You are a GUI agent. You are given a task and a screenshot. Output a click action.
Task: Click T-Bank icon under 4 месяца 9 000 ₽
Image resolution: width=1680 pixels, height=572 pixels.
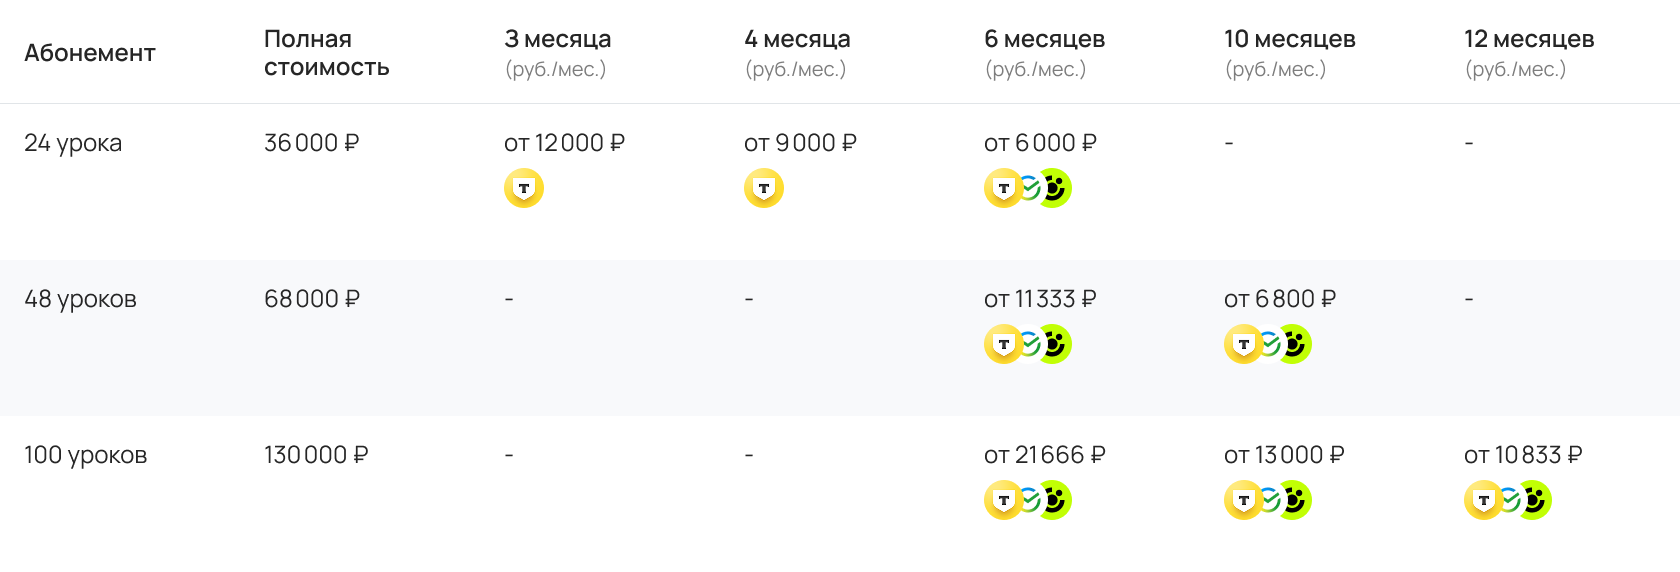point(764,188)
